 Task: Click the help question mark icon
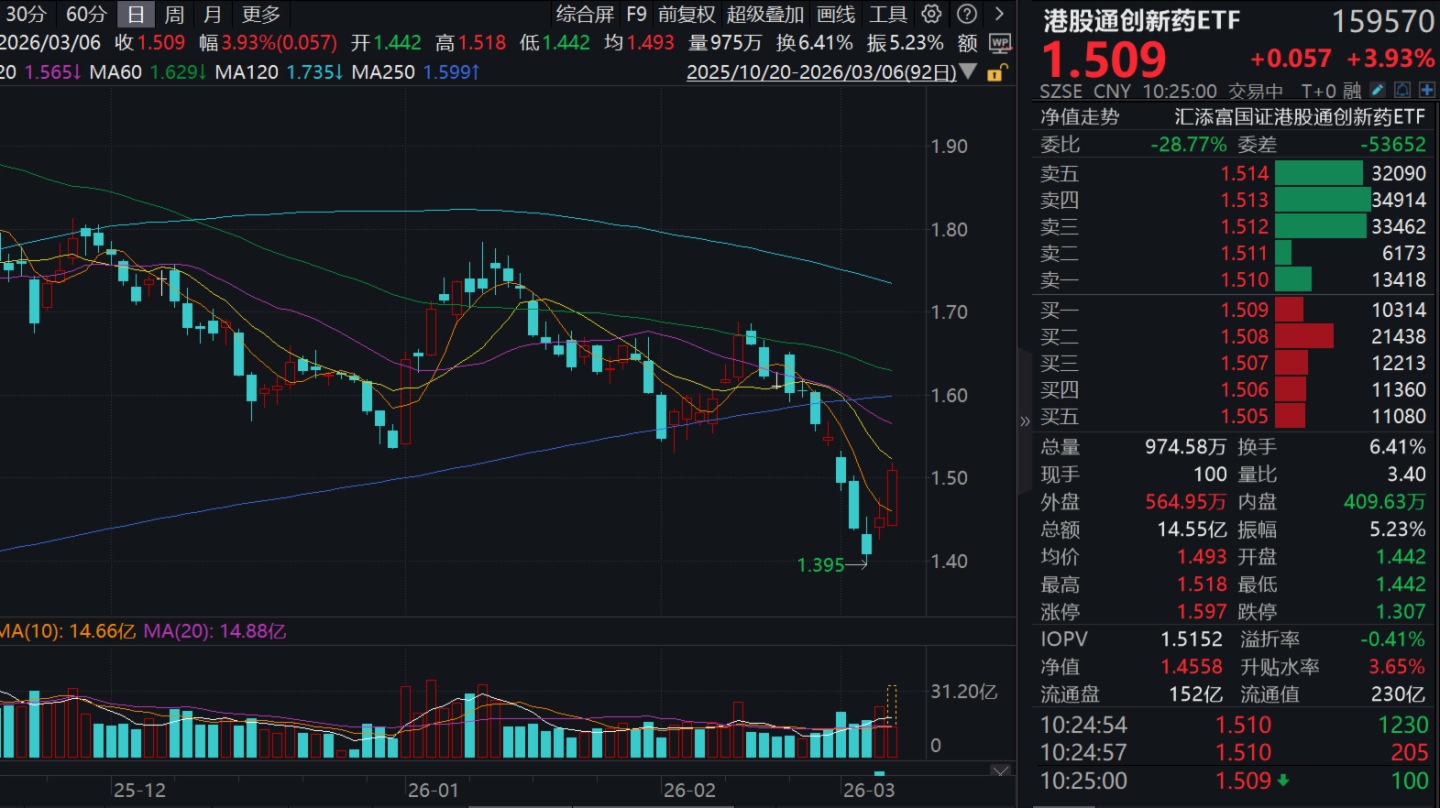pos(966,14)
